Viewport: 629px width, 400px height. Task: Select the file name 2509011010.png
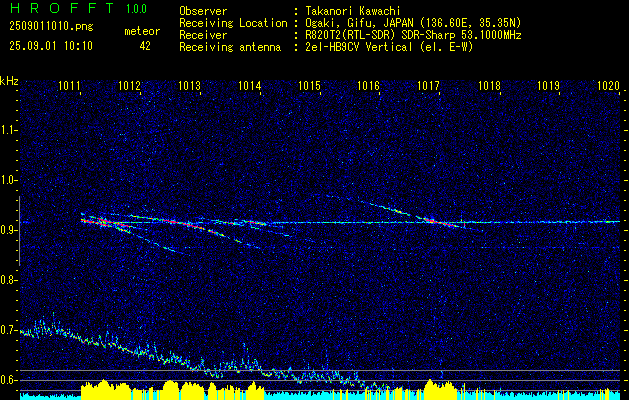tap(51, 27)
